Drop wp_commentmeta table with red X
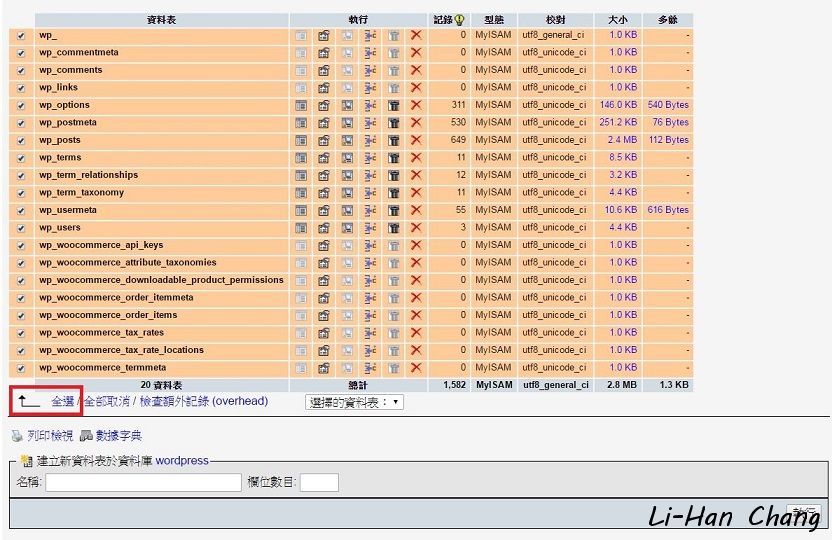 click(416, 53)
